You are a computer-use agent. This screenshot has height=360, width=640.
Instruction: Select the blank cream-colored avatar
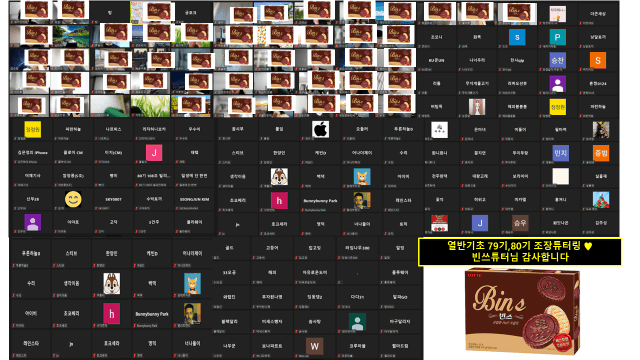[x=560, y=176]
